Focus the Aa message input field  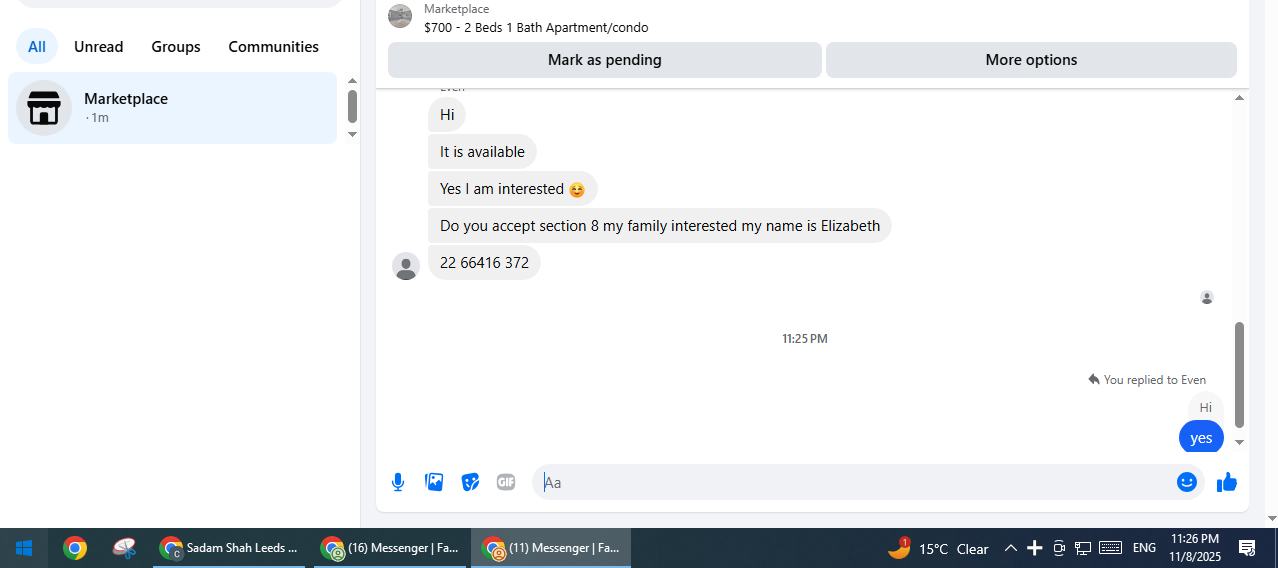coord(855,482)
